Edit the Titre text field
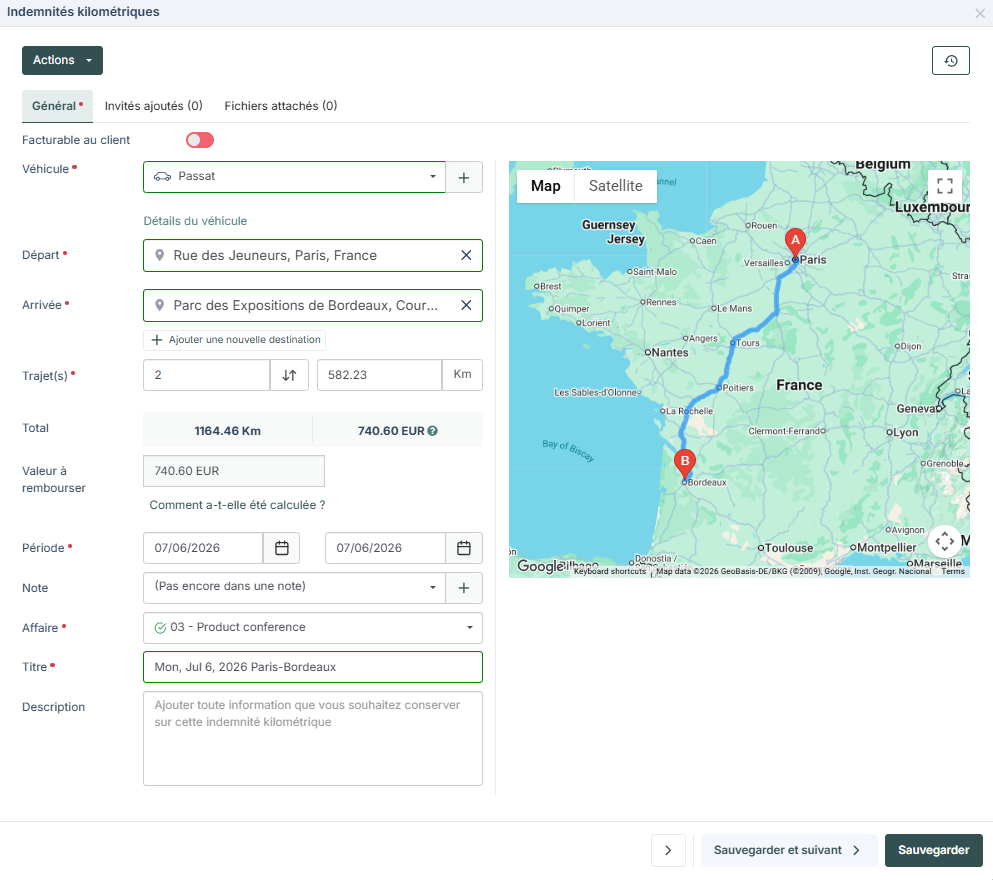 pyautogui.click(x=313, y=667)
